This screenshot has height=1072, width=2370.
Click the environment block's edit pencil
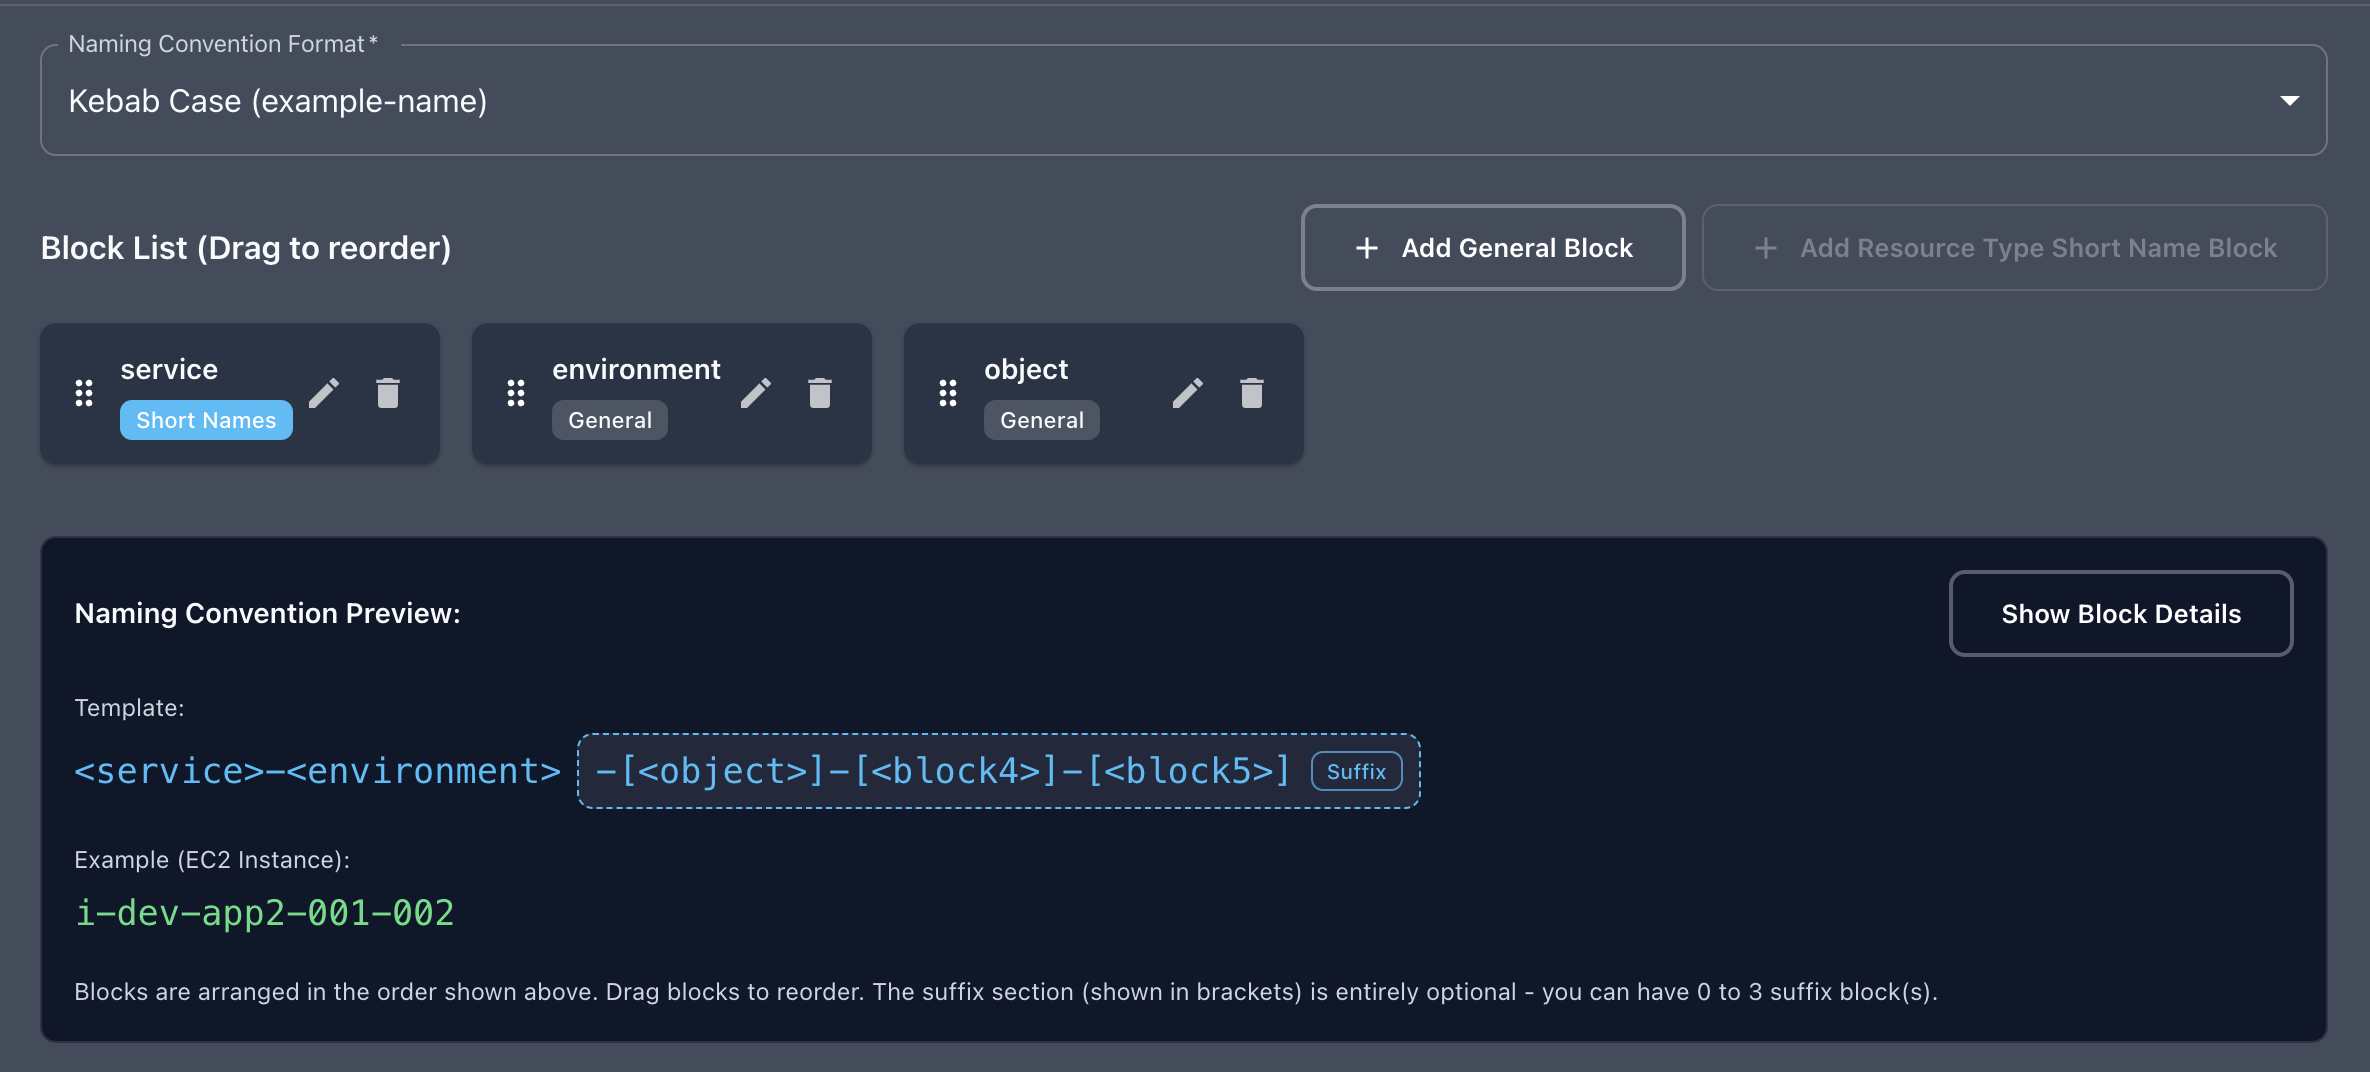coord(755,393)
